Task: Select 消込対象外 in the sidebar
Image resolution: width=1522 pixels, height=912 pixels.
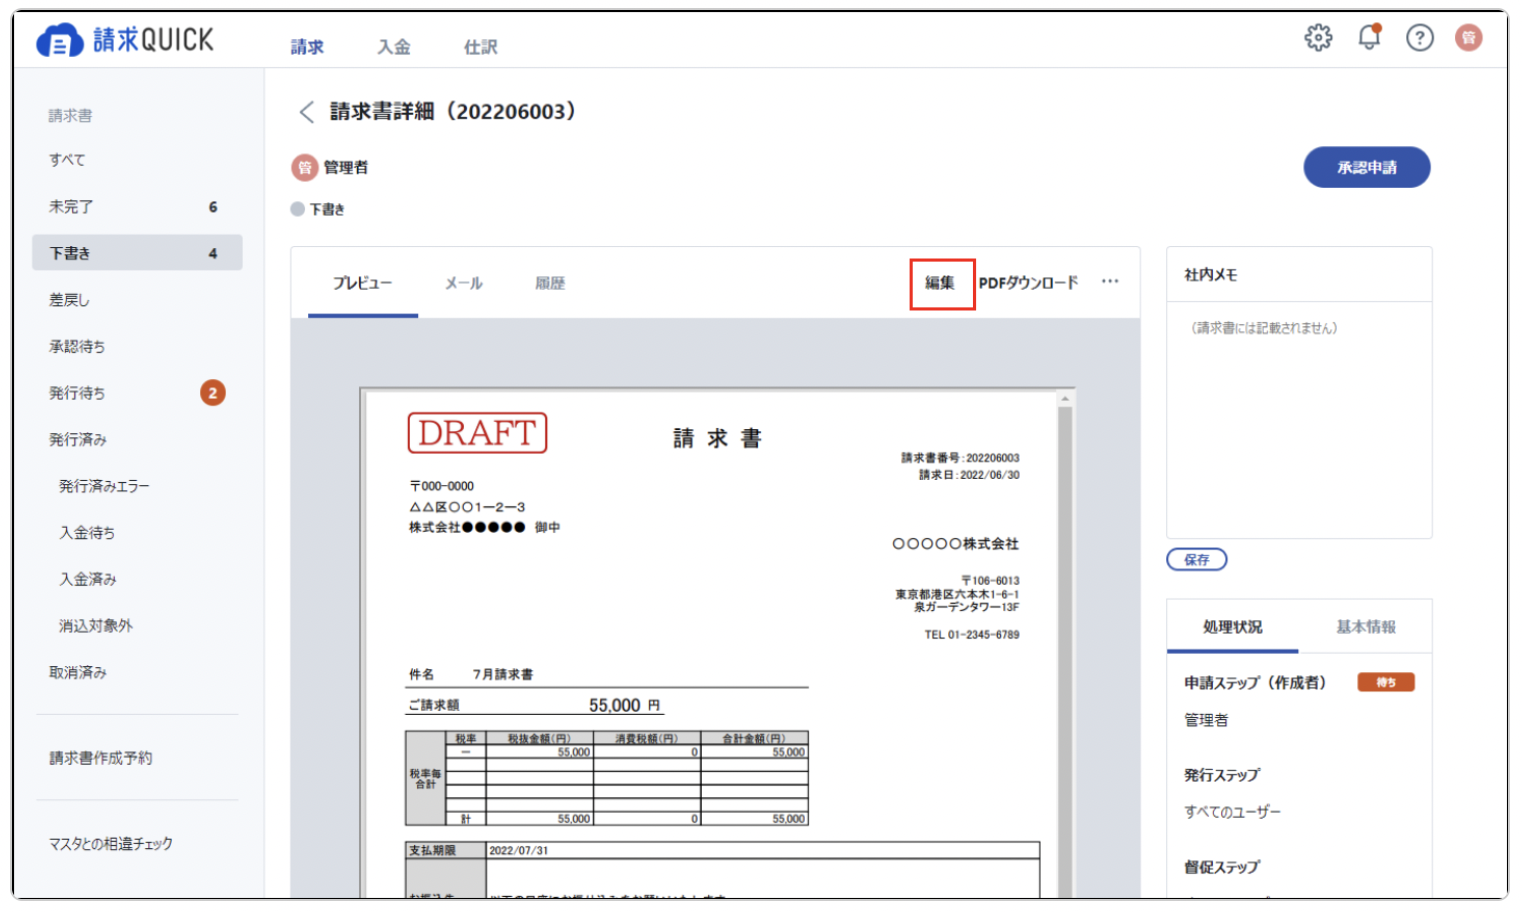Action: (x=95, y=626)
